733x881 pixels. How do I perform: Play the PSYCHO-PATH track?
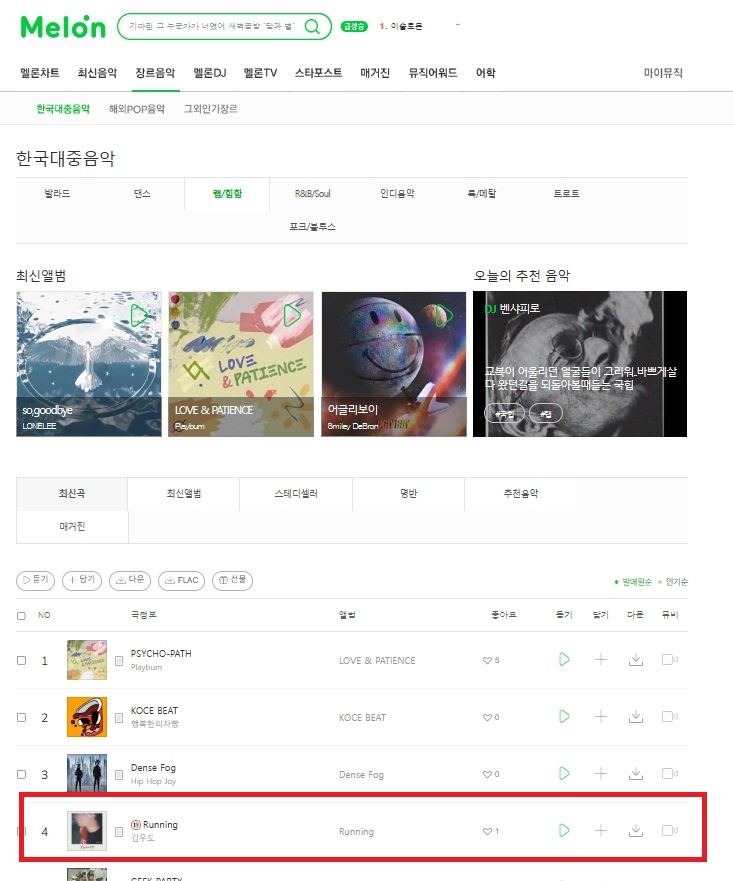pyautogui.click(x=564, y=660)
